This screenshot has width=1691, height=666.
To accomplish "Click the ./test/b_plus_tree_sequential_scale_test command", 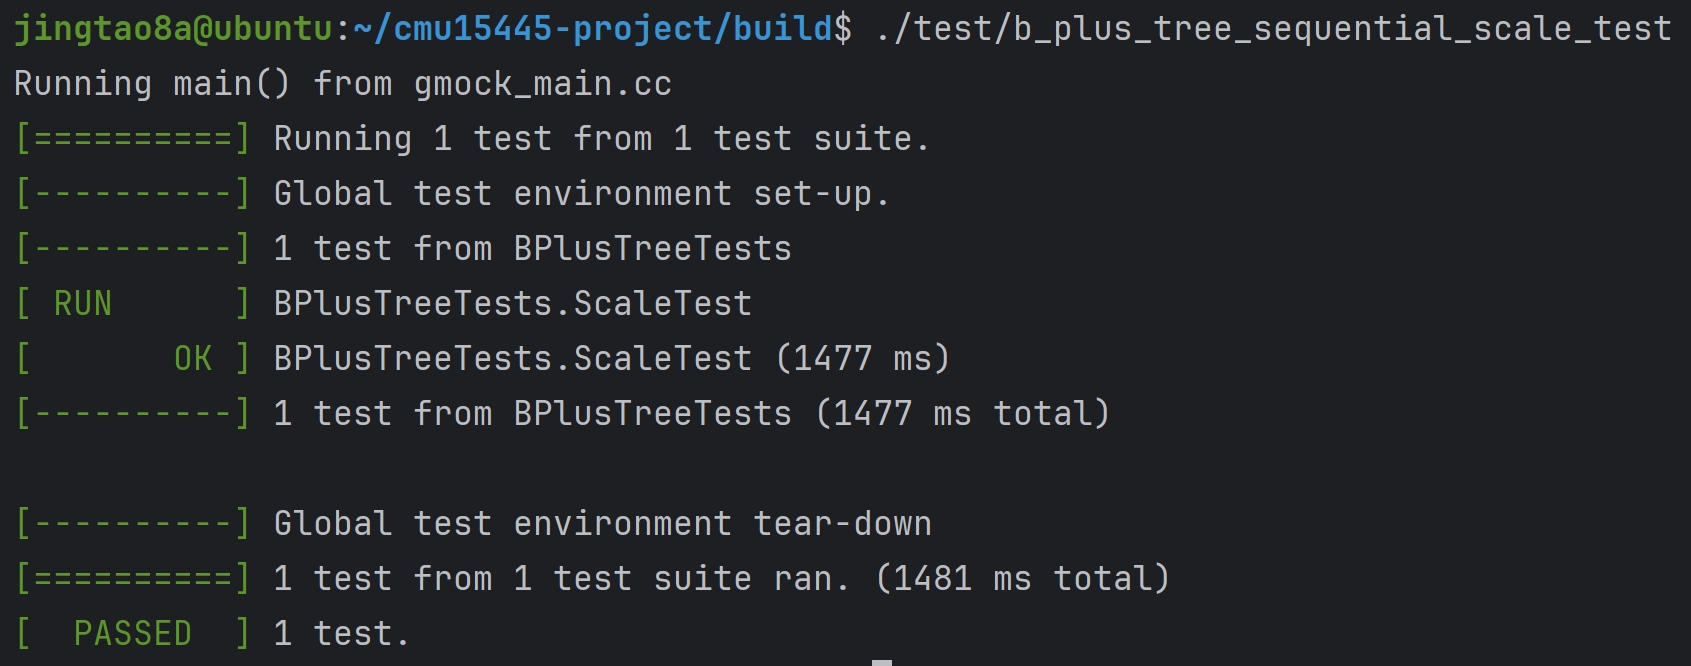I will [1273, 29].
